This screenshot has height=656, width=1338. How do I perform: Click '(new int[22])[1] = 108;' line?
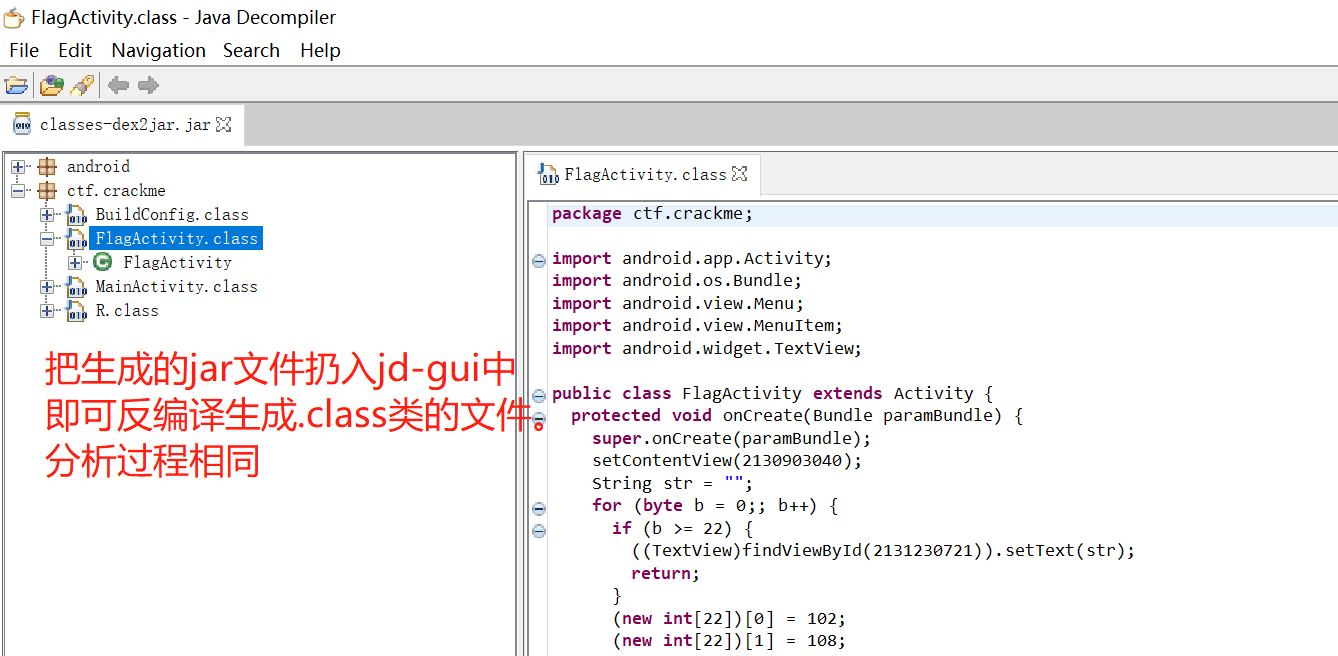[x=729, y=640]
